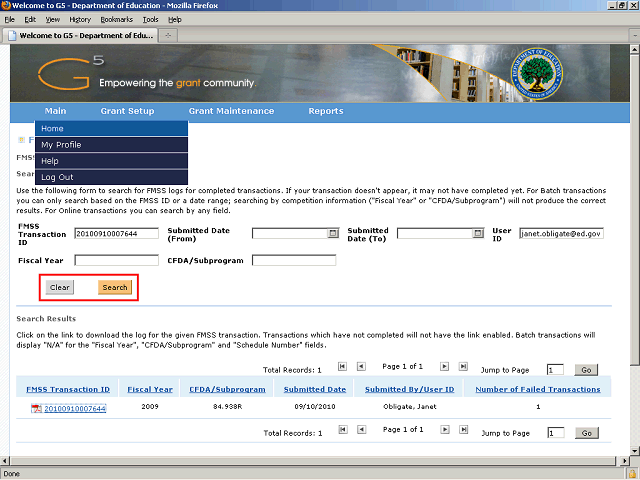Click Obligate, Janet cell in results

409,407
